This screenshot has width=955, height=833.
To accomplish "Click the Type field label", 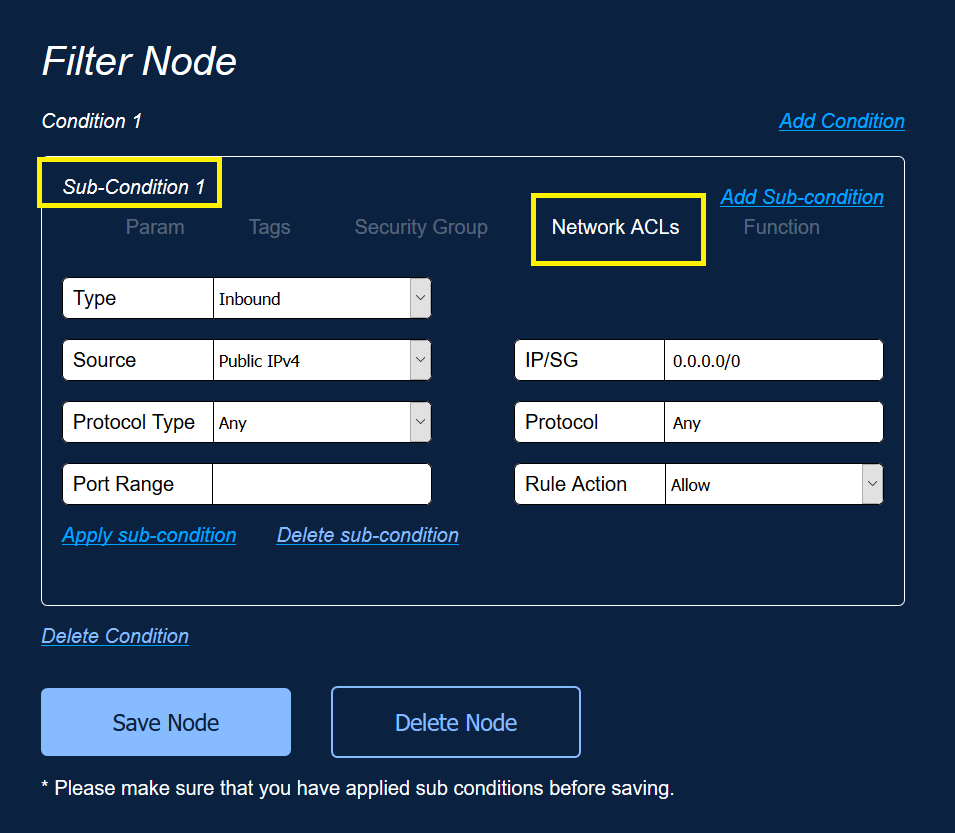I will point(94,298).
